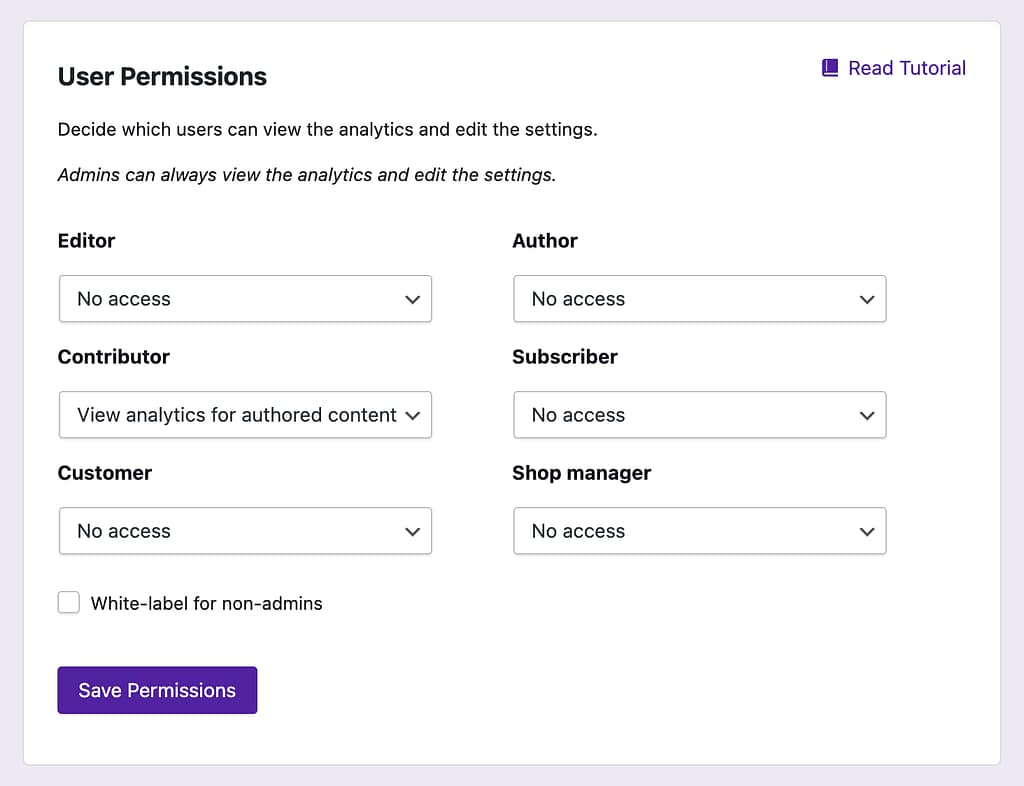Click the chevron on the Subscriber dropdown
The height and width of the screenshot is (786, 1024).
pos(866,414)
